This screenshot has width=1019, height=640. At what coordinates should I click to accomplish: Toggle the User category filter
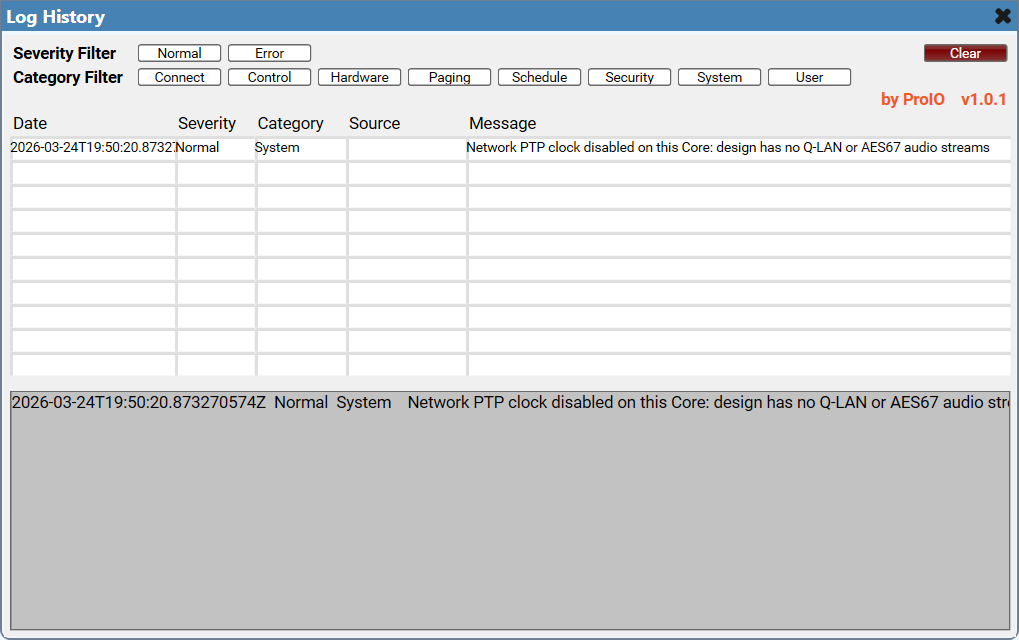pyautogui.click(x=809, y=77)
